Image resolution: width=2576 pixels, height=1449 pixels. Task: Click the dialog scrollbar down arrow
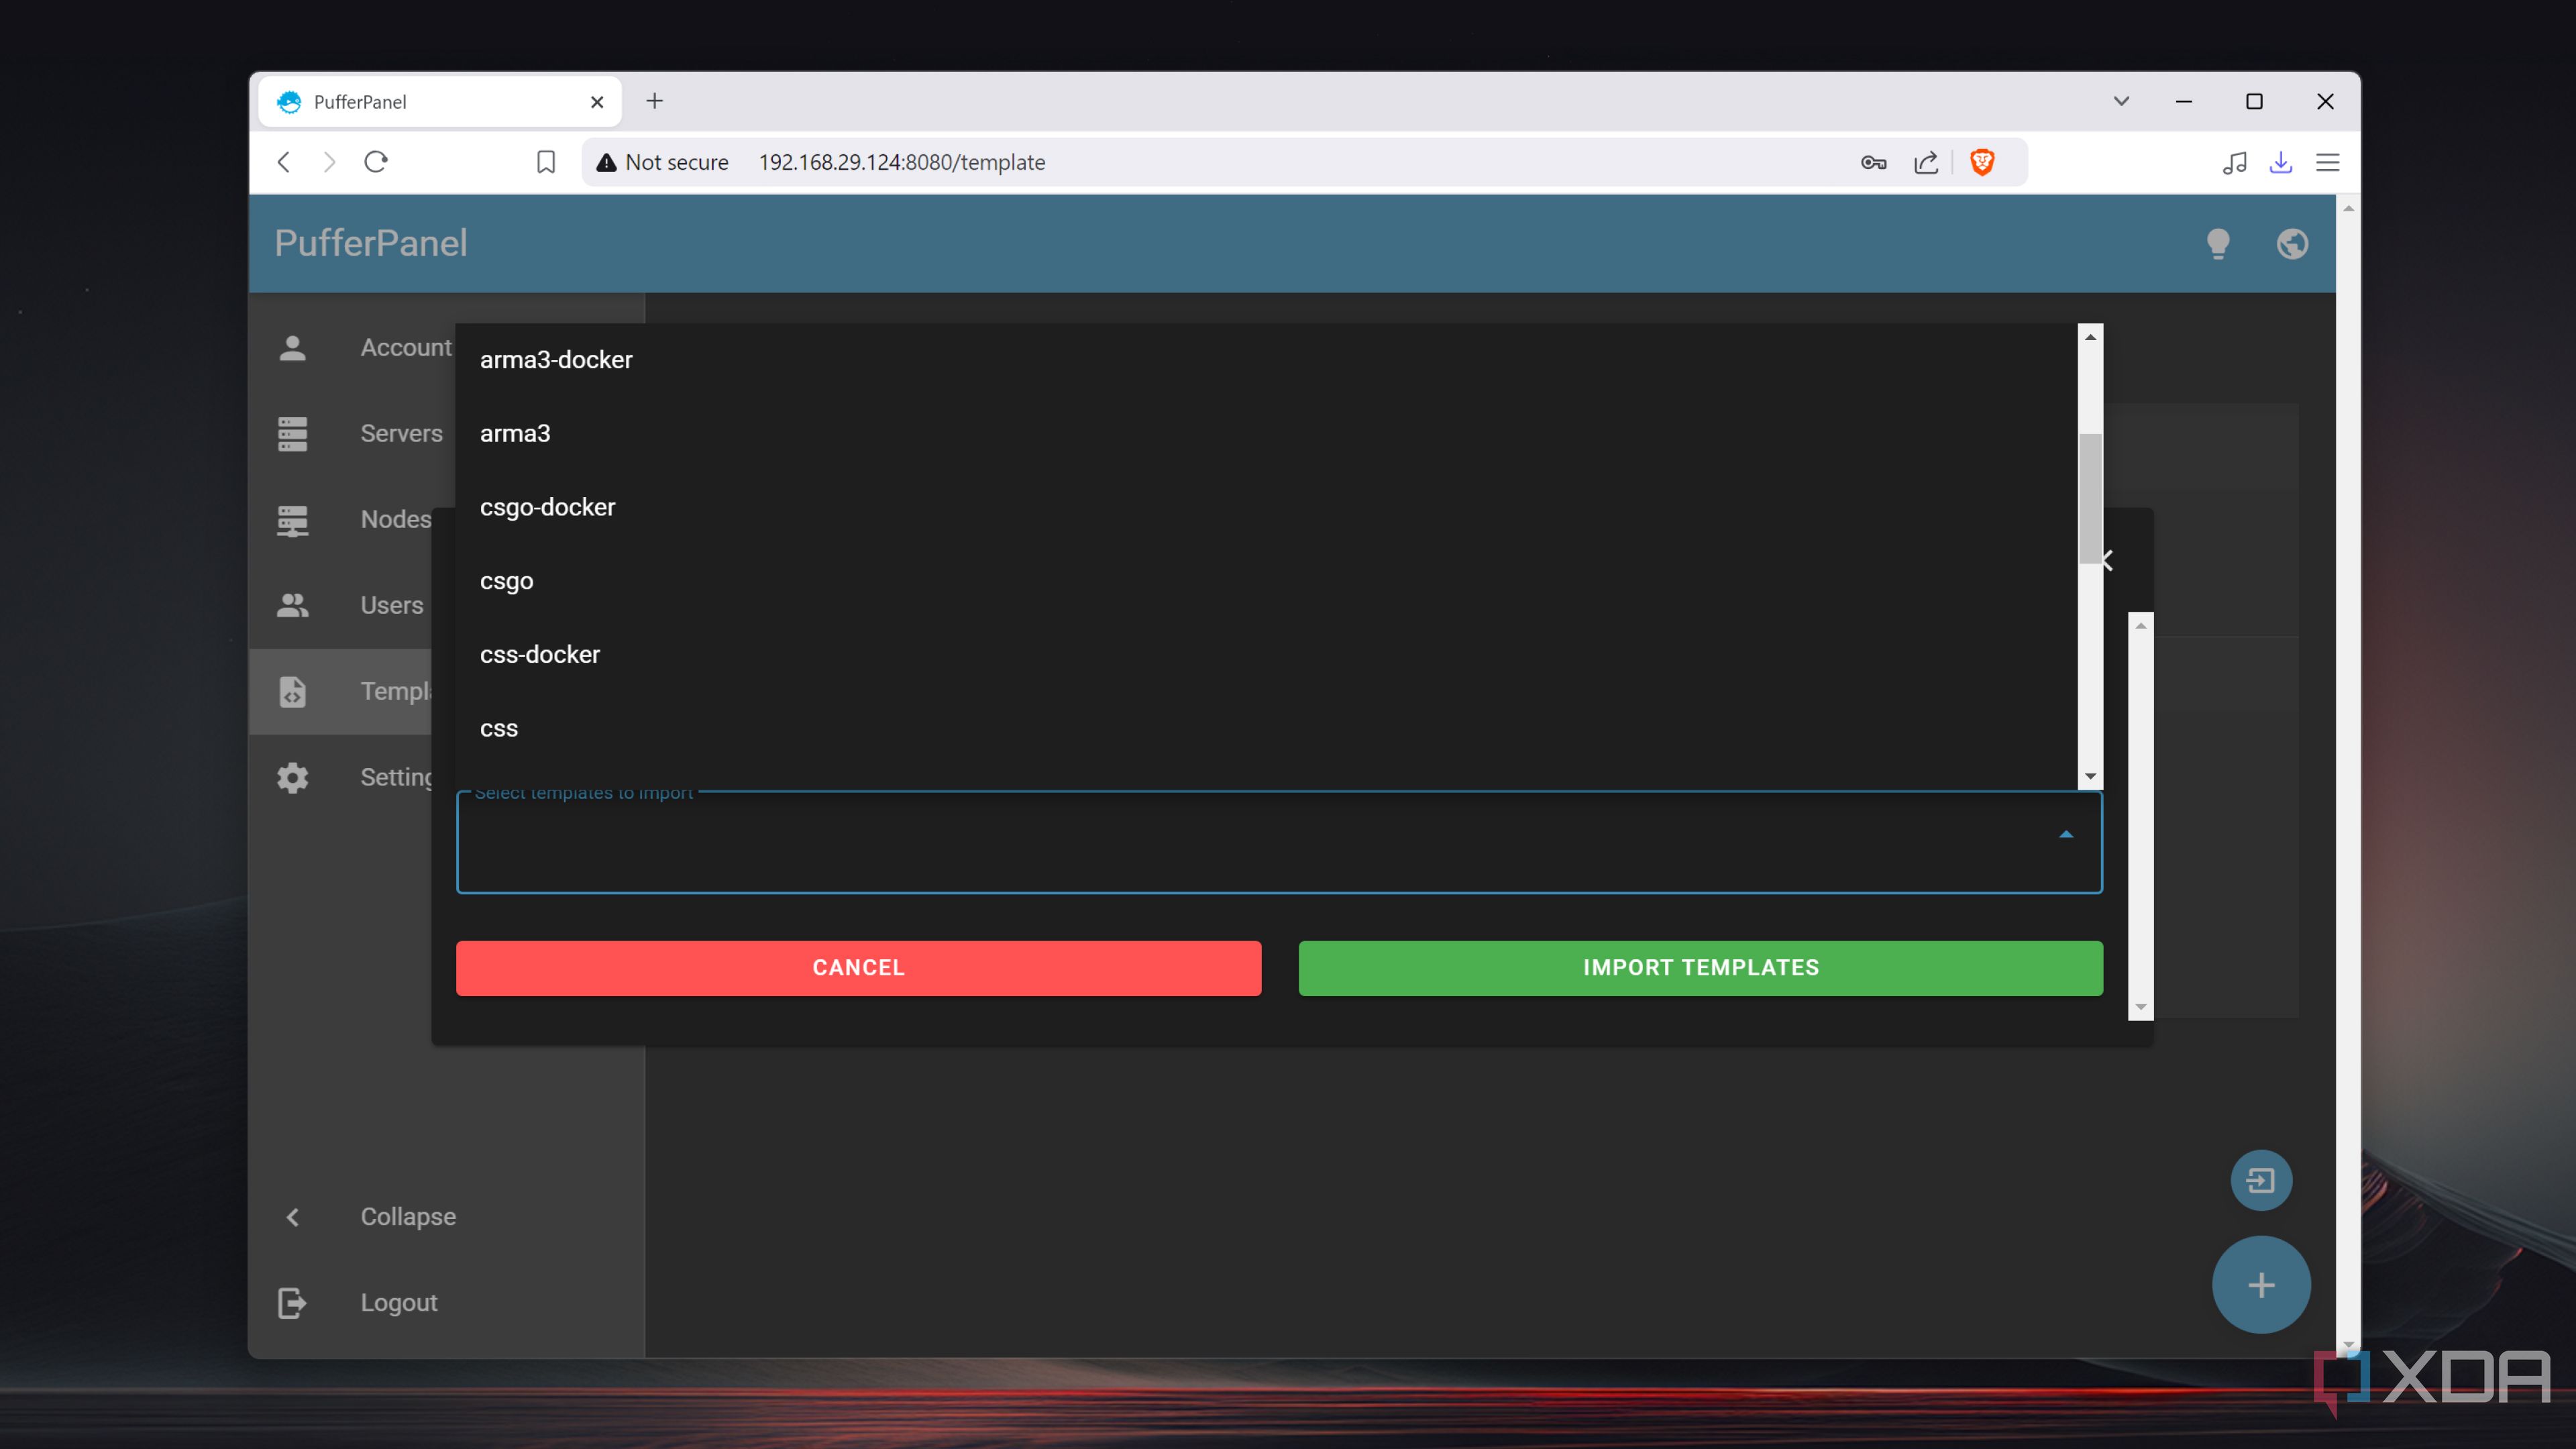click(x=2140, y=1008)
